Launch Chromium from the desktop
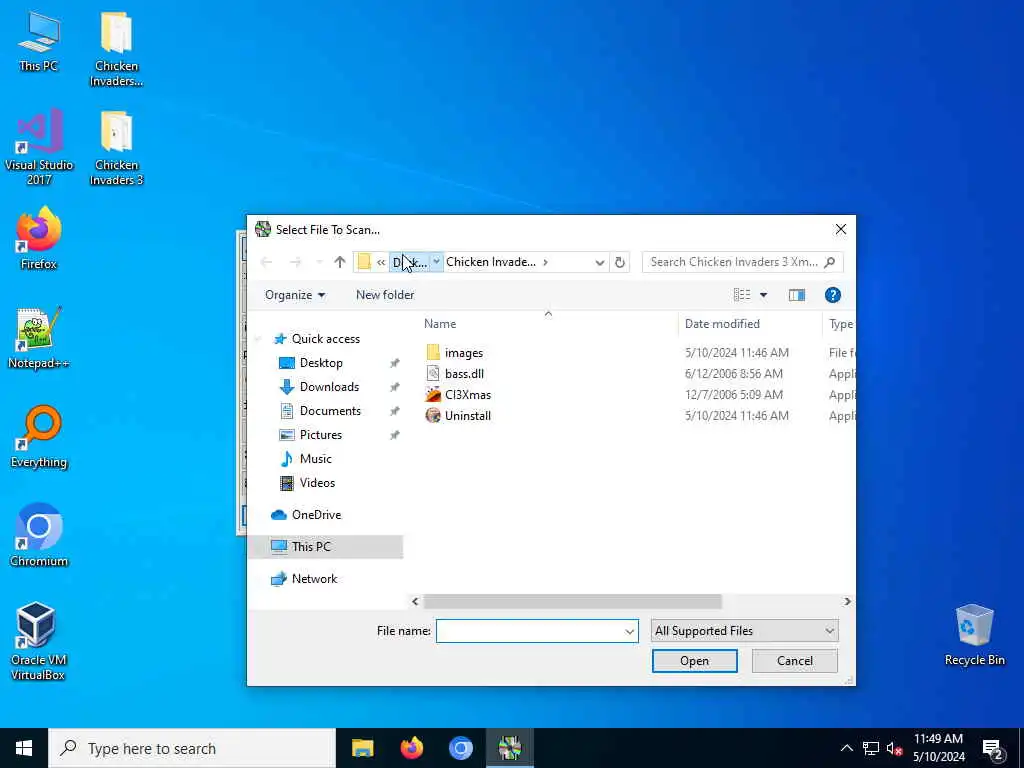1024x768 pixels. (39, 536)
